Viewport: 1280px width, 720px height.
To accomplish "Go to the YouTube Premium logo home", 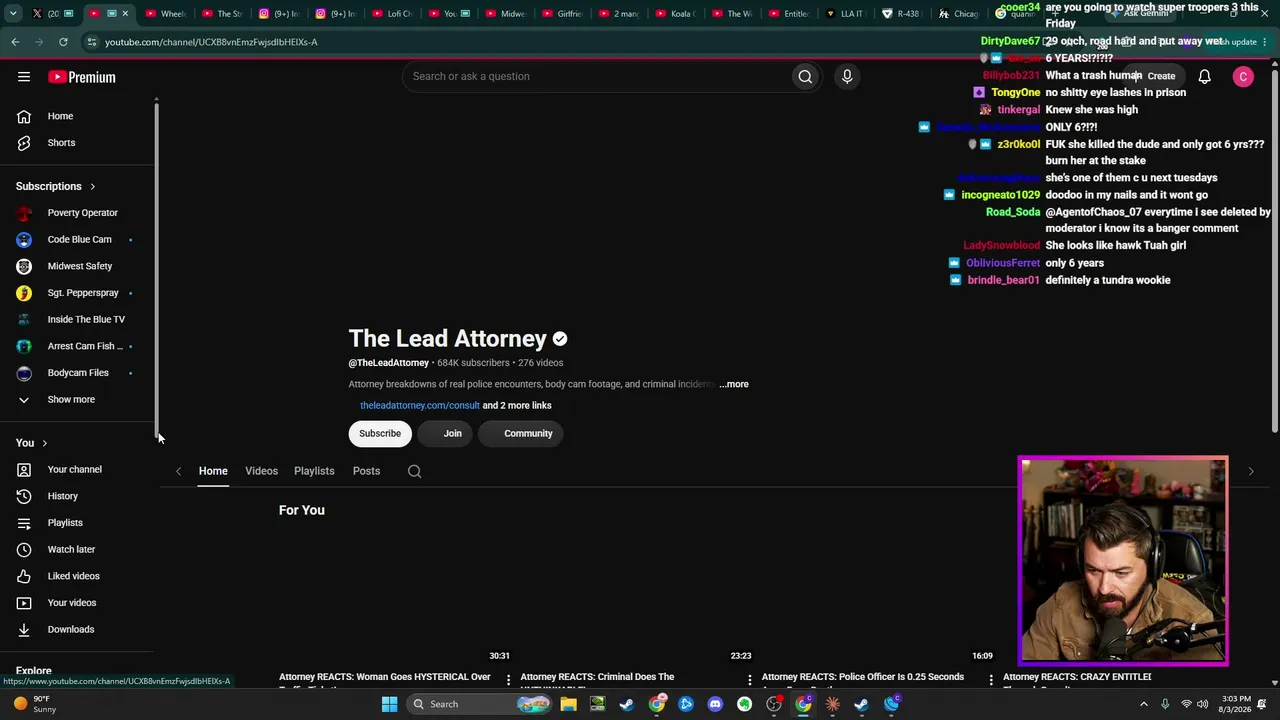I will pos(82,77).
